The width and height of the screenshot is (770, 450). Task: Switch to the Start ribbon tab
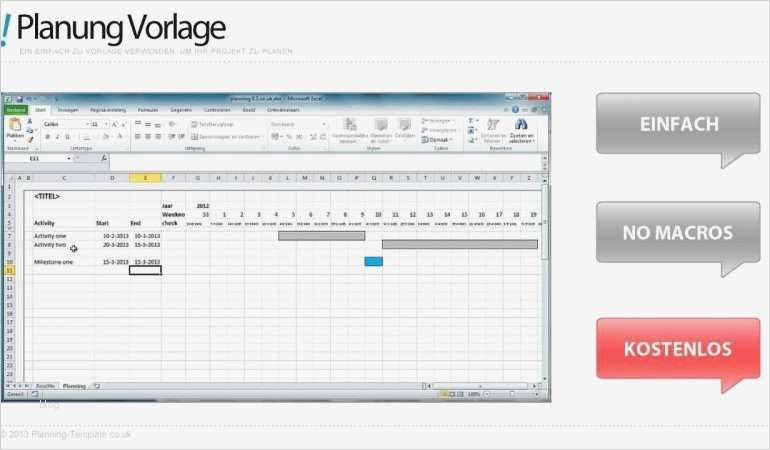pos(41,110)
